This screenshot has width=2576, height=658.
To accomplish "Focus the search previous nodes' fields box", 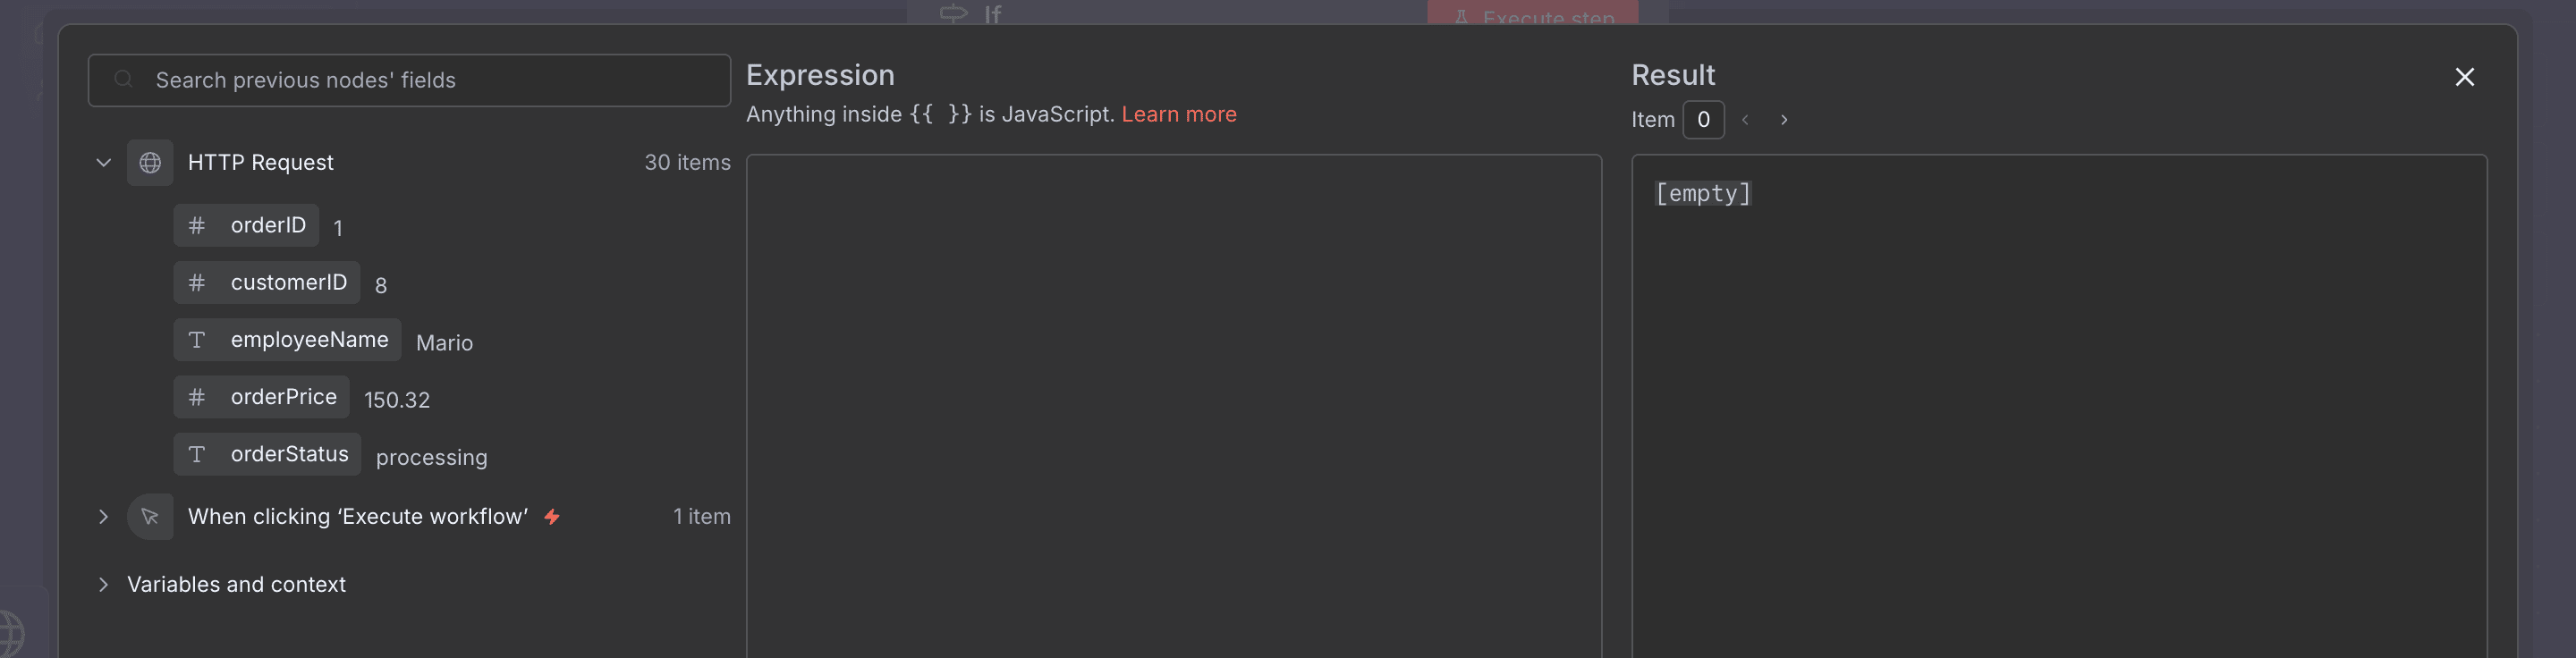I will (x=409, y=80).
